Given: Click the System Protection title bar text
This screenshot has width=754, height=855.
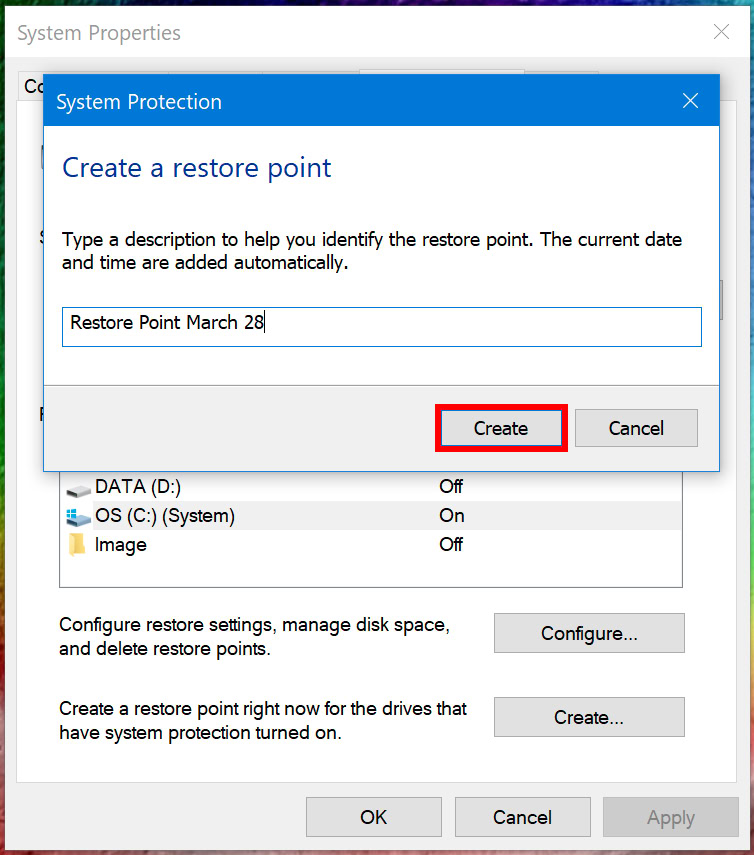Looking at the screenshot, I should 139,102.
